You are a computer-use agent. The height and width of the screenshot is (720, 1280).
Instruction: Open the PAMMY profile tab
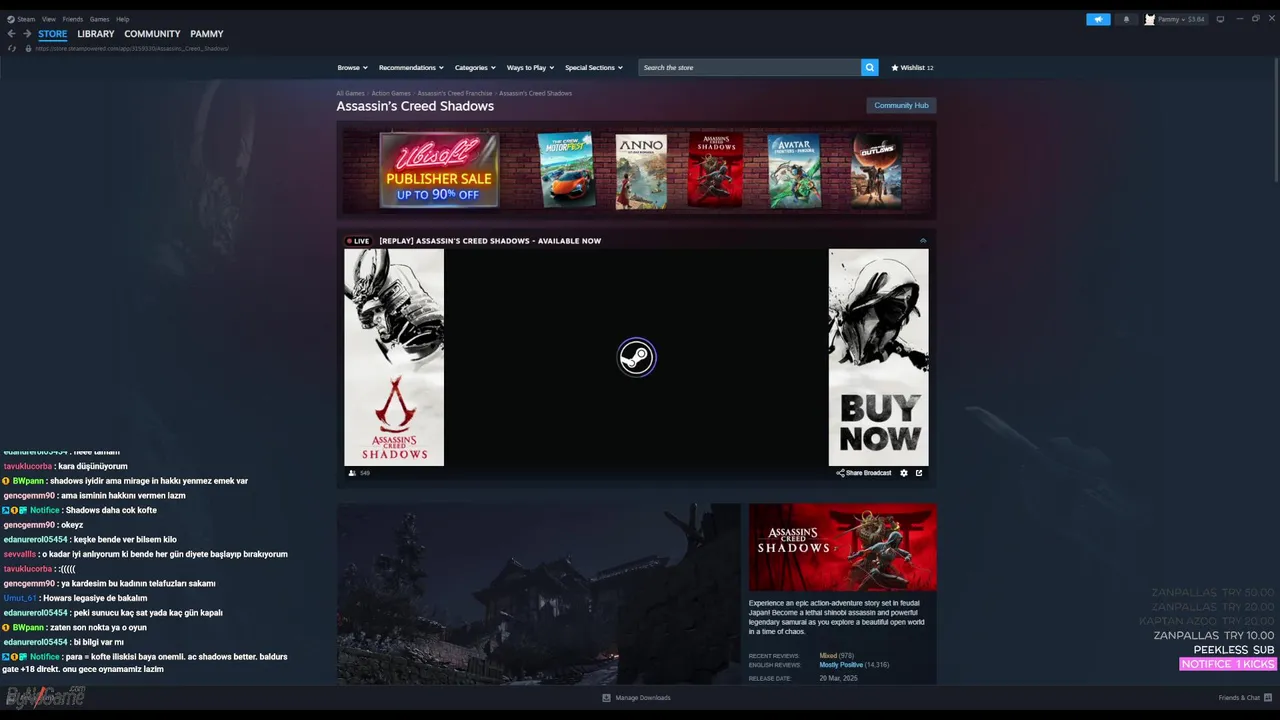pos(207,34)
